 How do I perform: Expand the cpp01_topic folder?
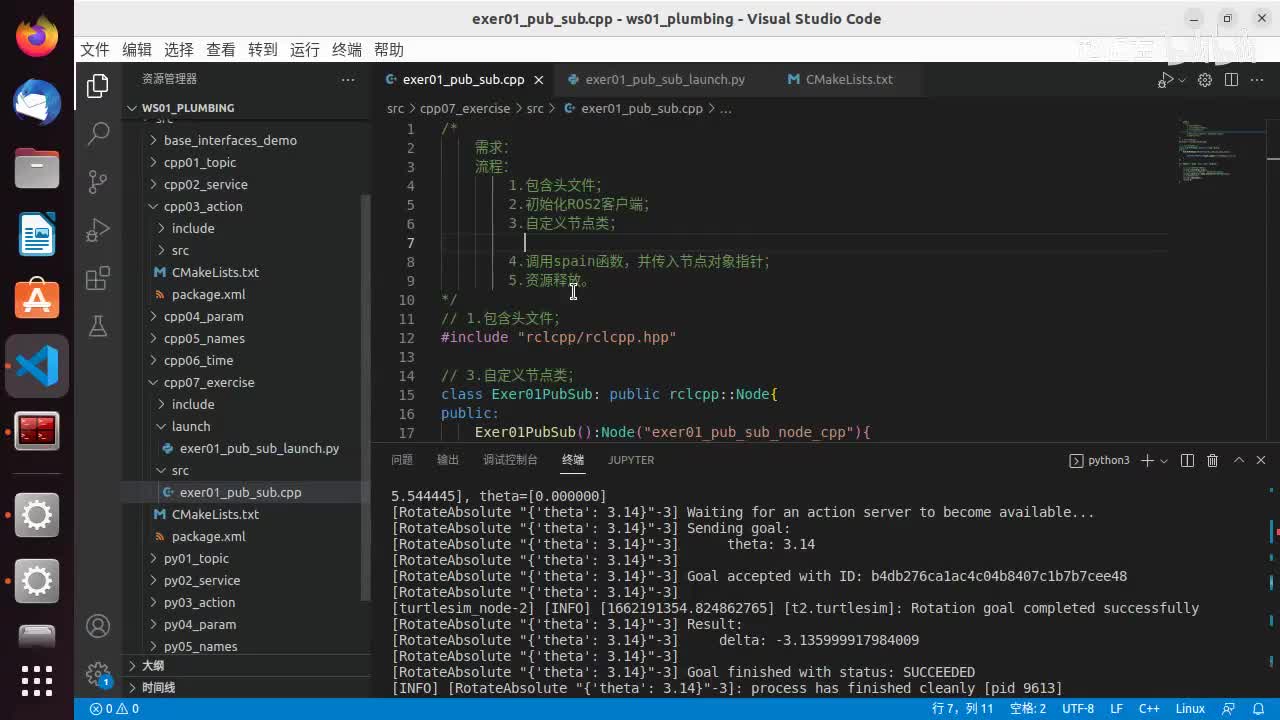point(200,162)
